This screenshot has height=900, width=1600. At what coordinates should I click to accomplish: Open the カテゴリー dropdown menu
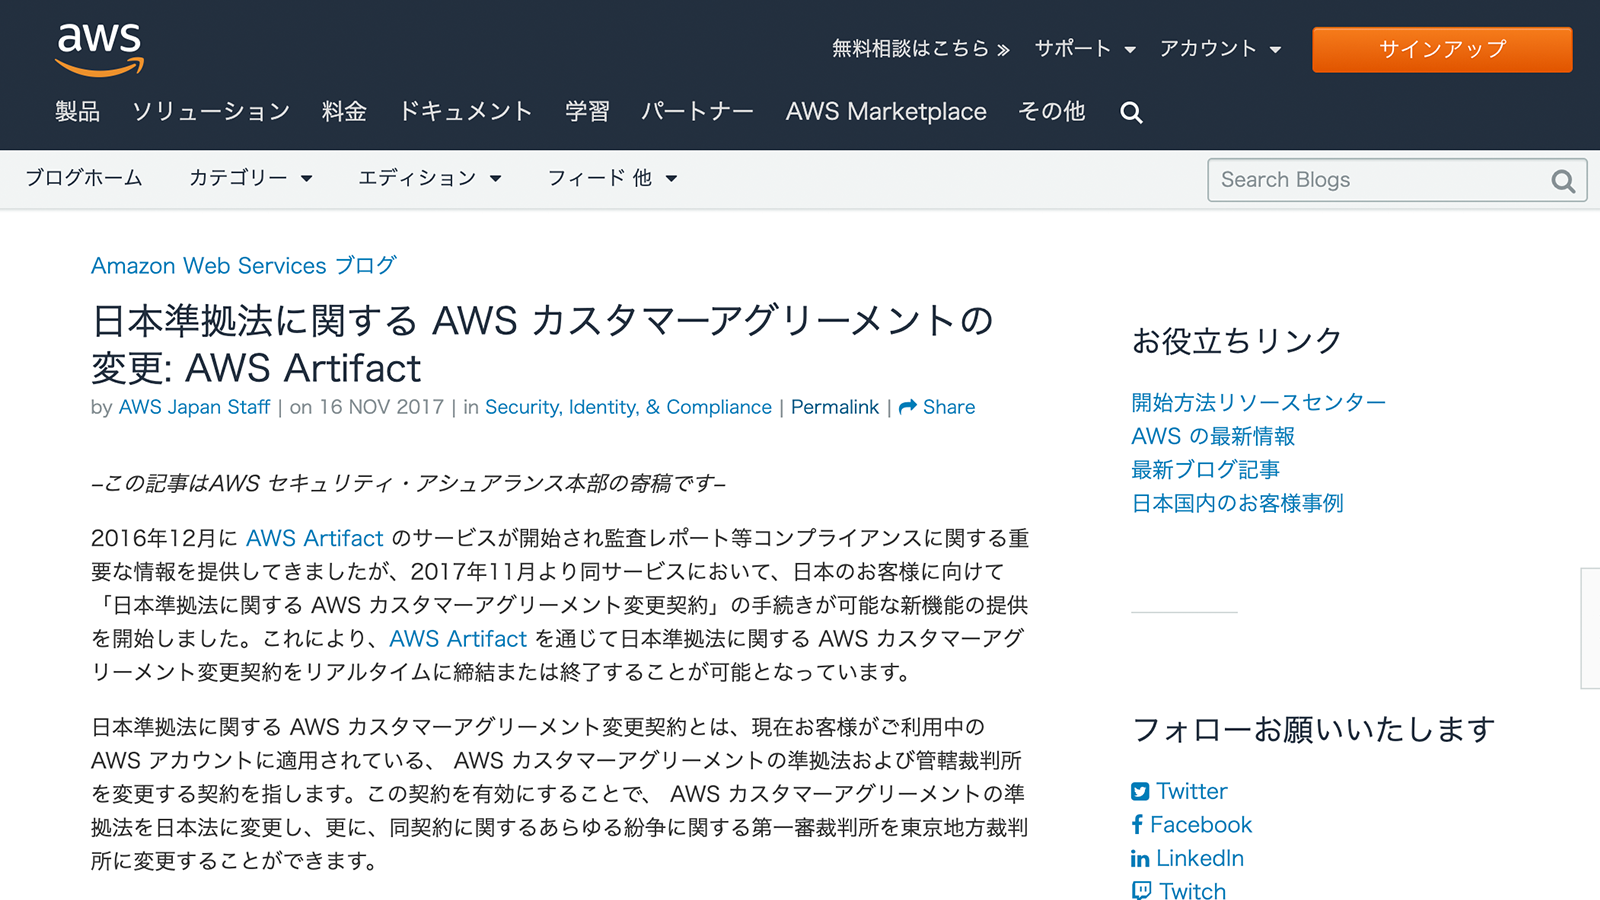(250, 178)
